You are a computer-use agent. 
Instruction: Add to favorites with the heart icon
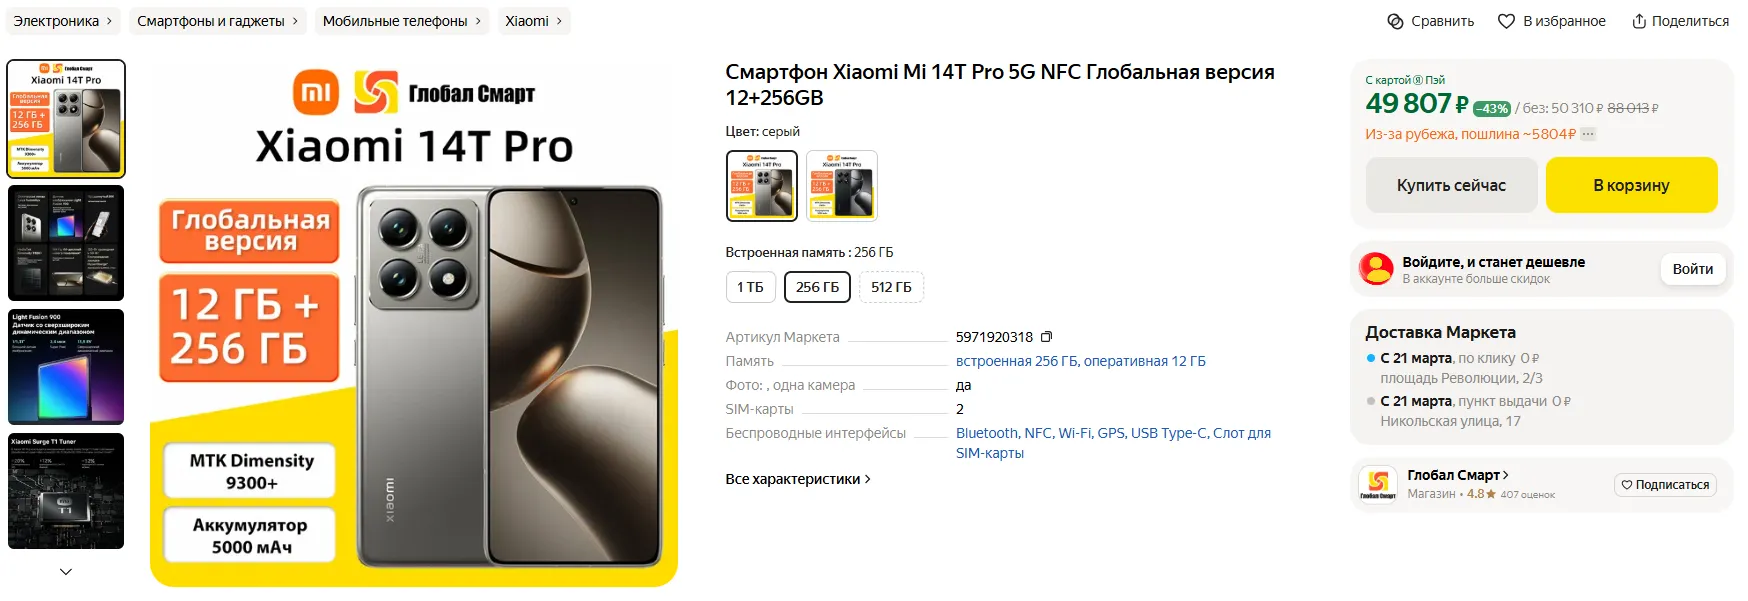tap(1506, 21)
